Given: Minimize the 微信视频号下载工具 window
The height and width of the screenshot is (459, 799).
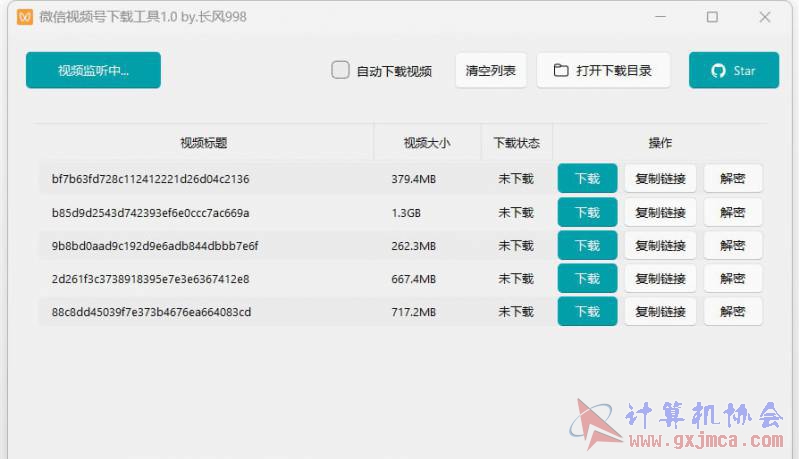Looking at the screenshot, I should coord(660,17).
